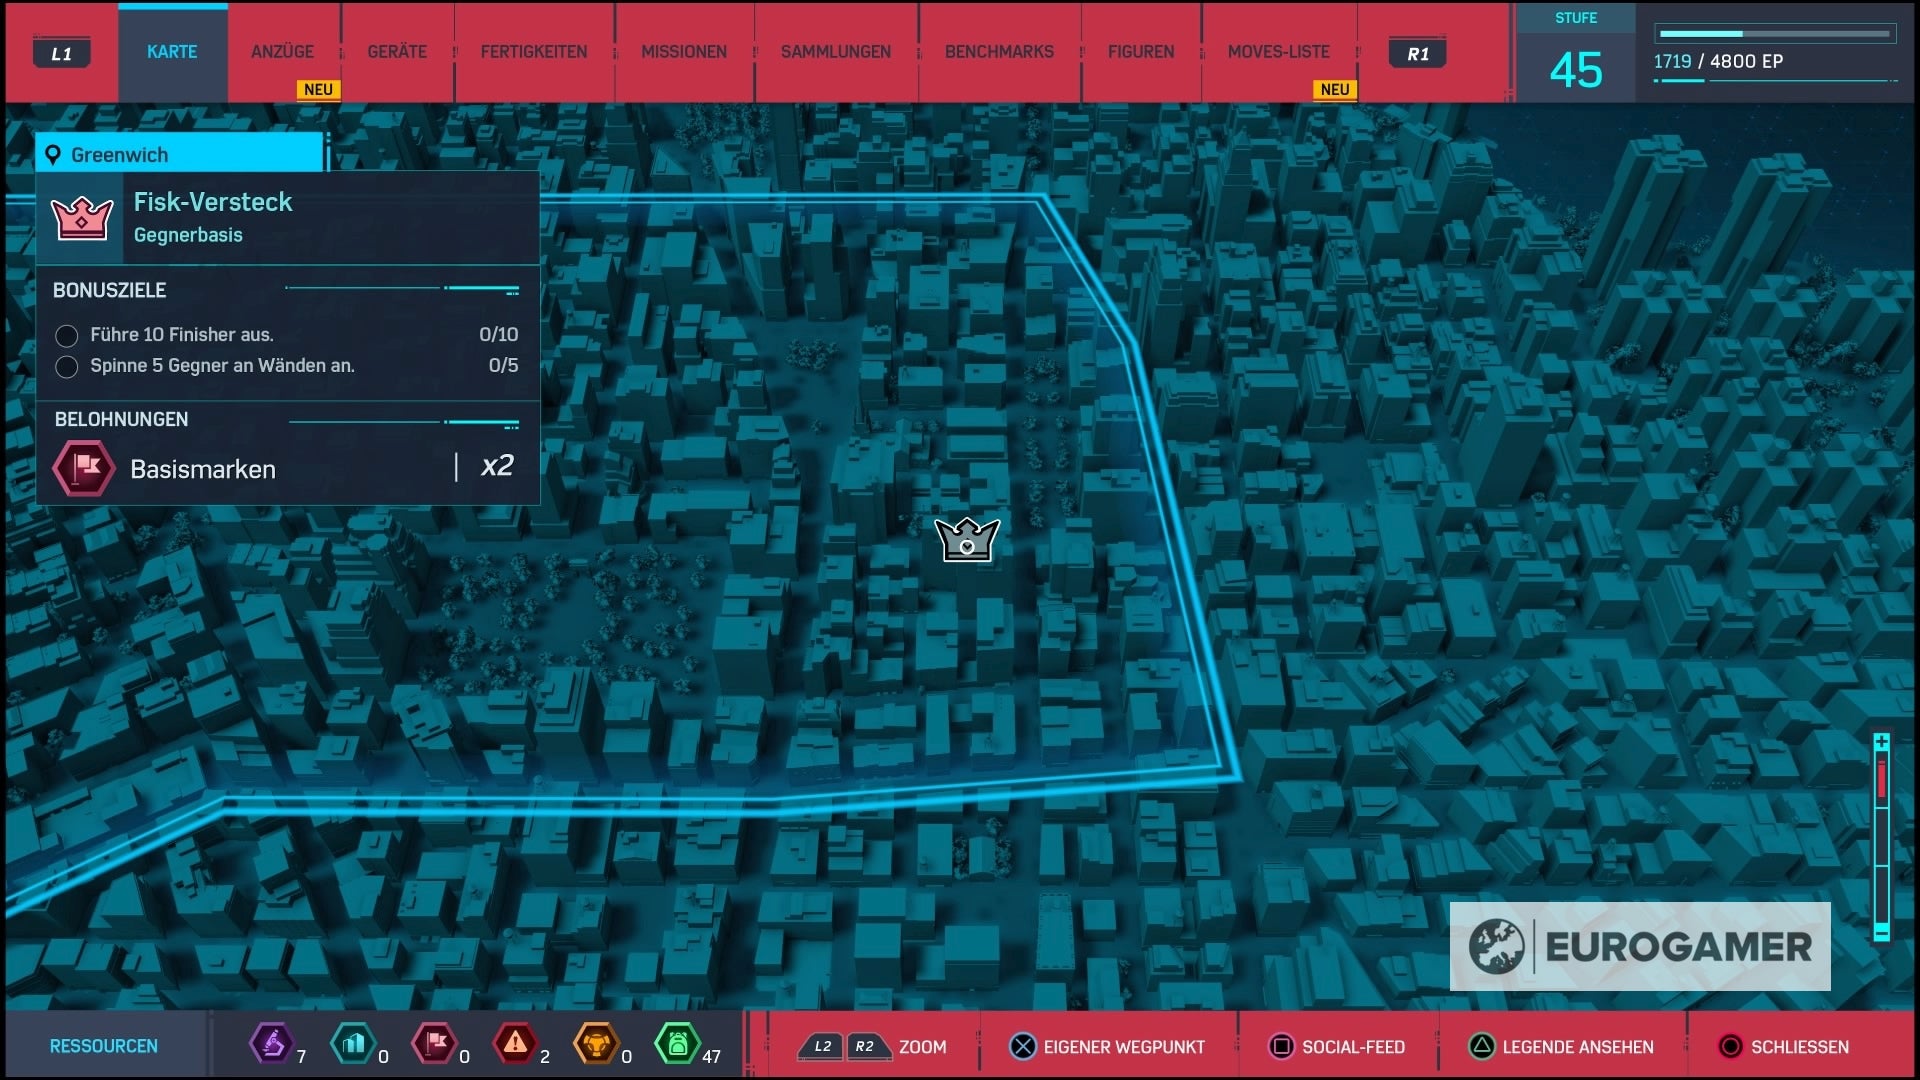Click the red base token resource icon
The image size is (1920, 1080).
pyautogui.click(x=434, y=1044)
